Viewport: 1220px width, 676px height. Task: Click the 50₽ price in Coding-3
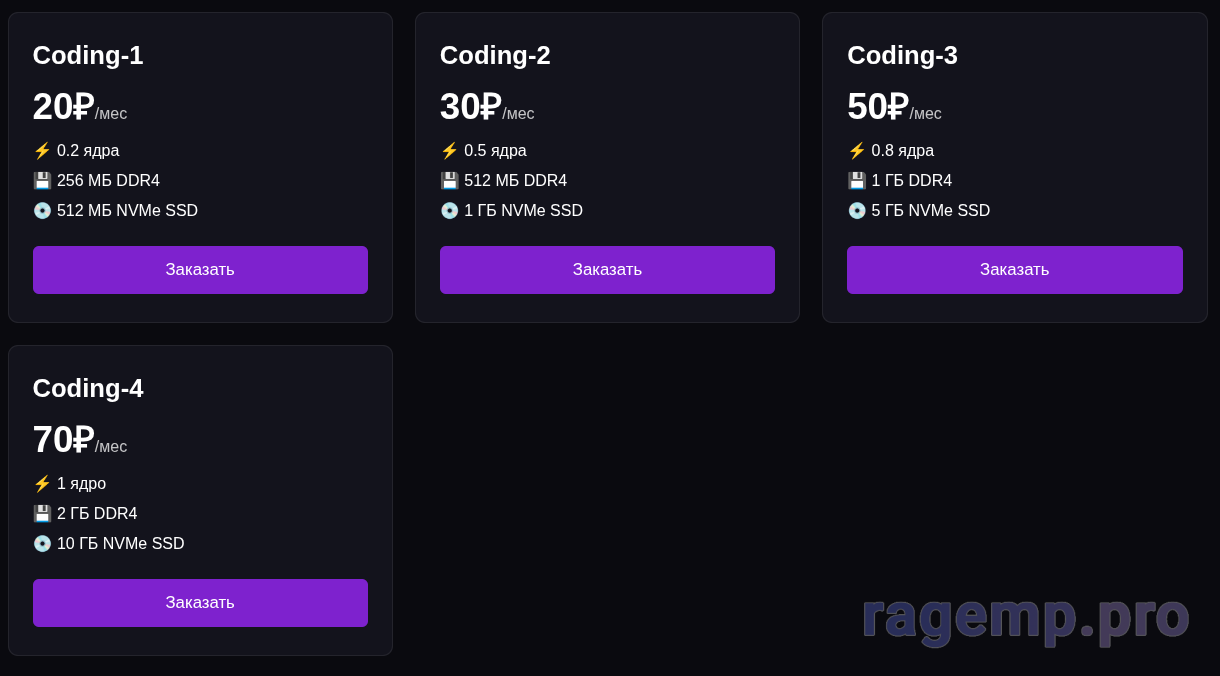(877, 107)
